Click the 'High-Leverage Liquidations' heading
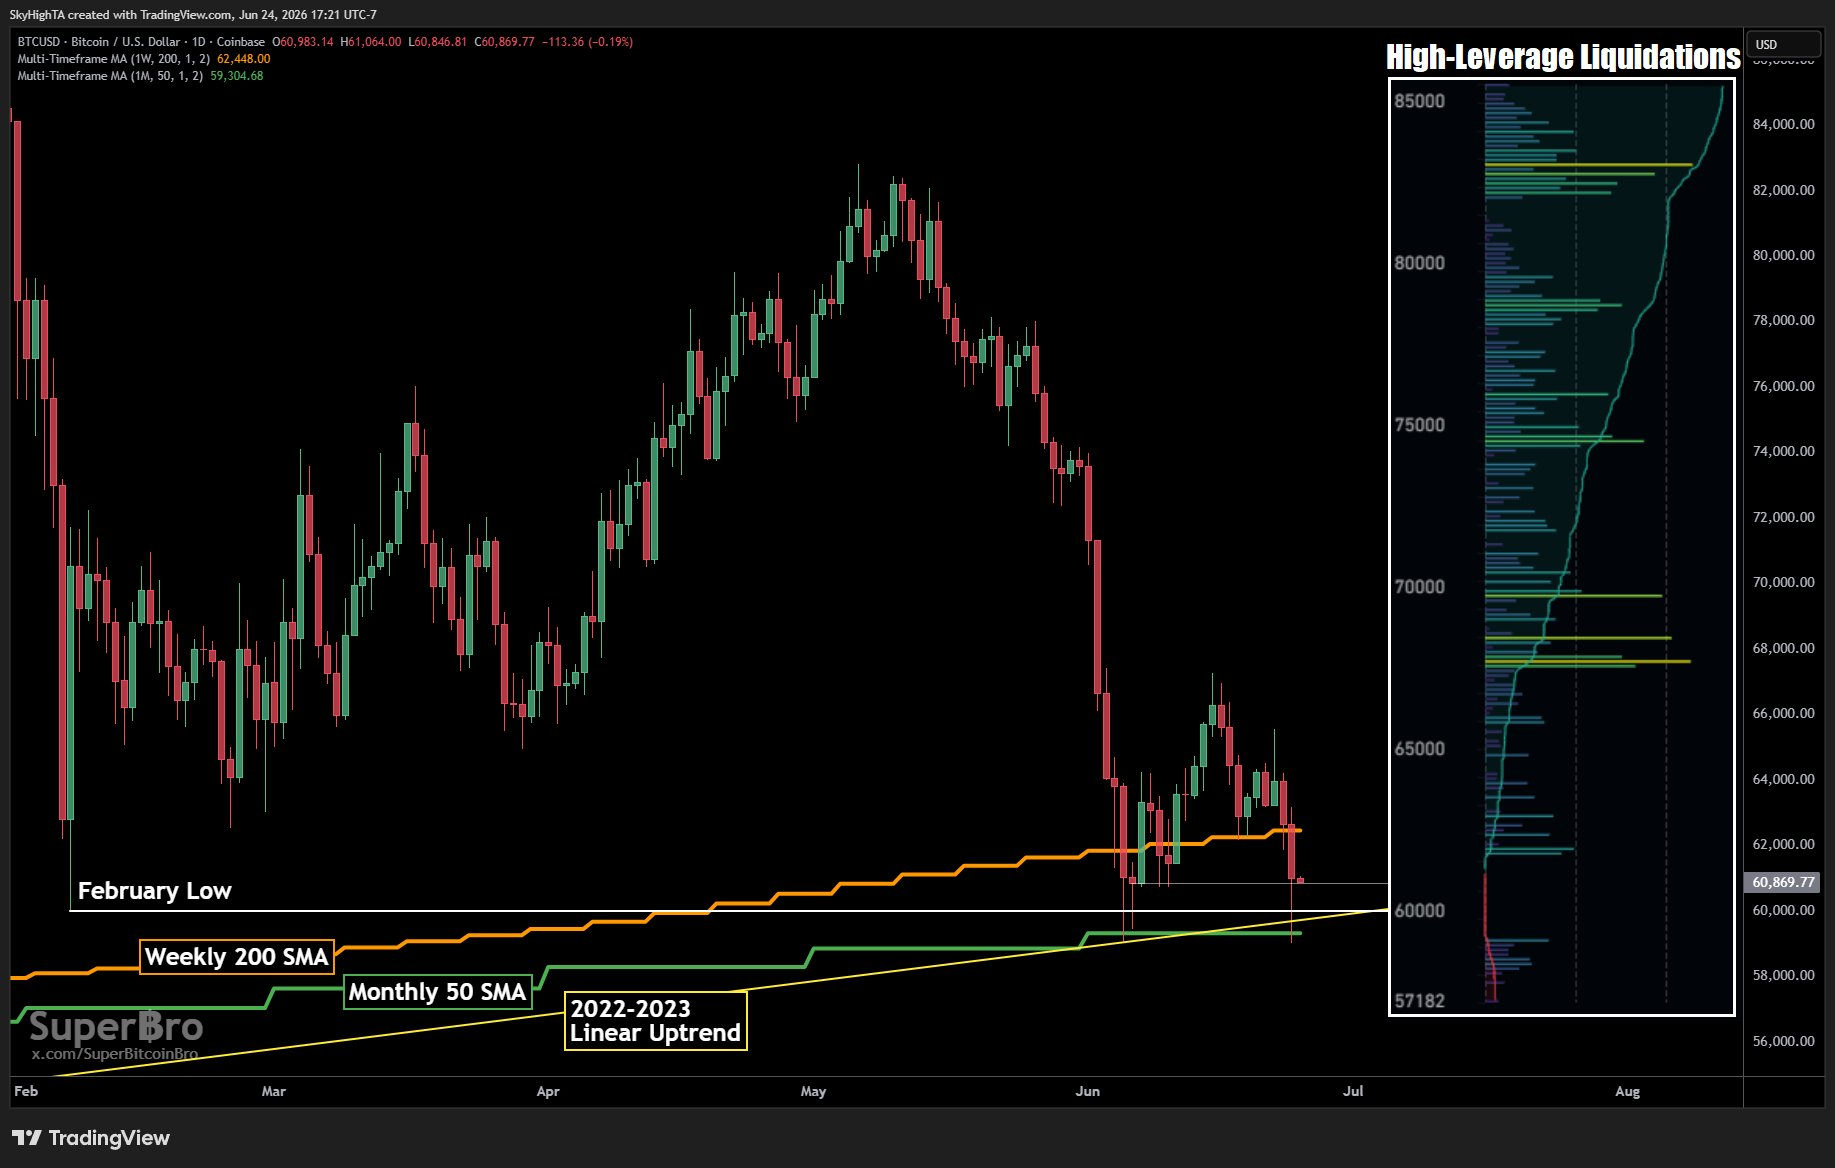This screenshot has height=1168, width=1835. [1563, 57]
